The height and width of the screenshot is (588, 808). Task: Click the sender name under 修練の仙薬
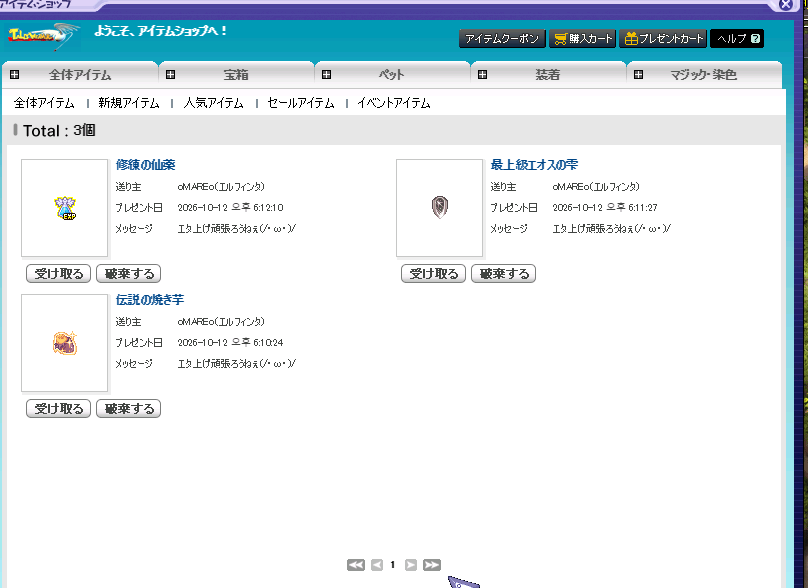(221, 187)
